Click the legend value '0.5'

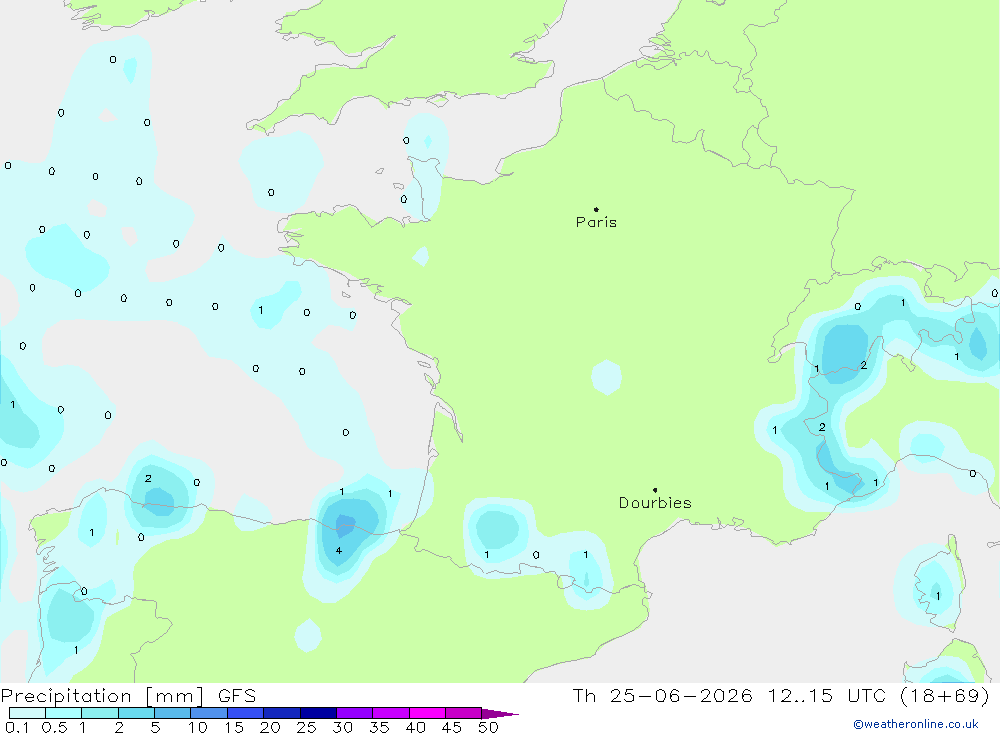[x=54, y=727]
